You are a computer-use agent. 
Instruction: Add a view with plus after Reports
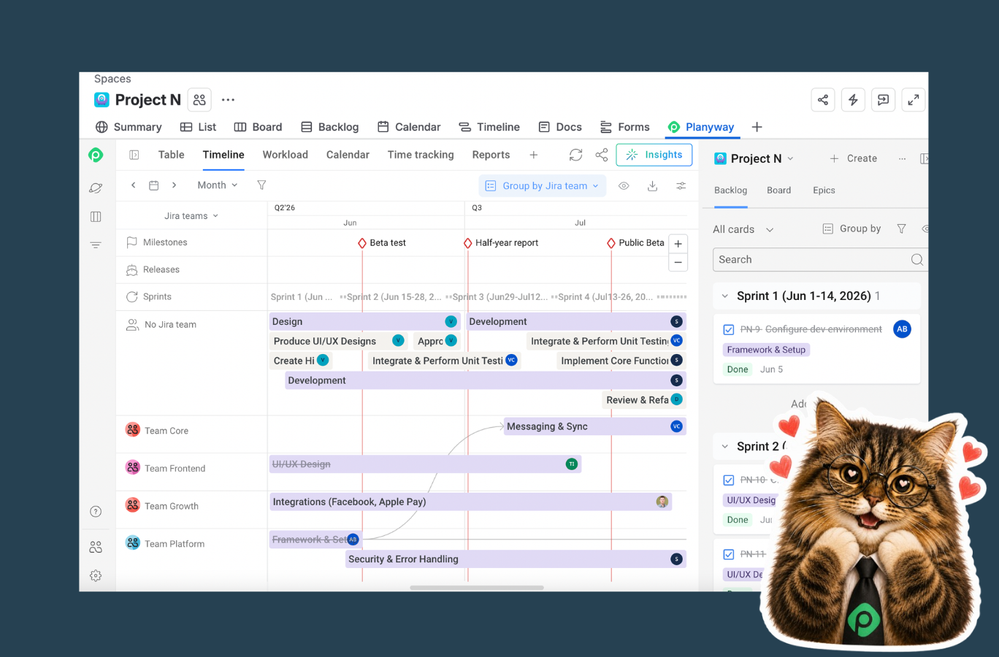[533, 155]
